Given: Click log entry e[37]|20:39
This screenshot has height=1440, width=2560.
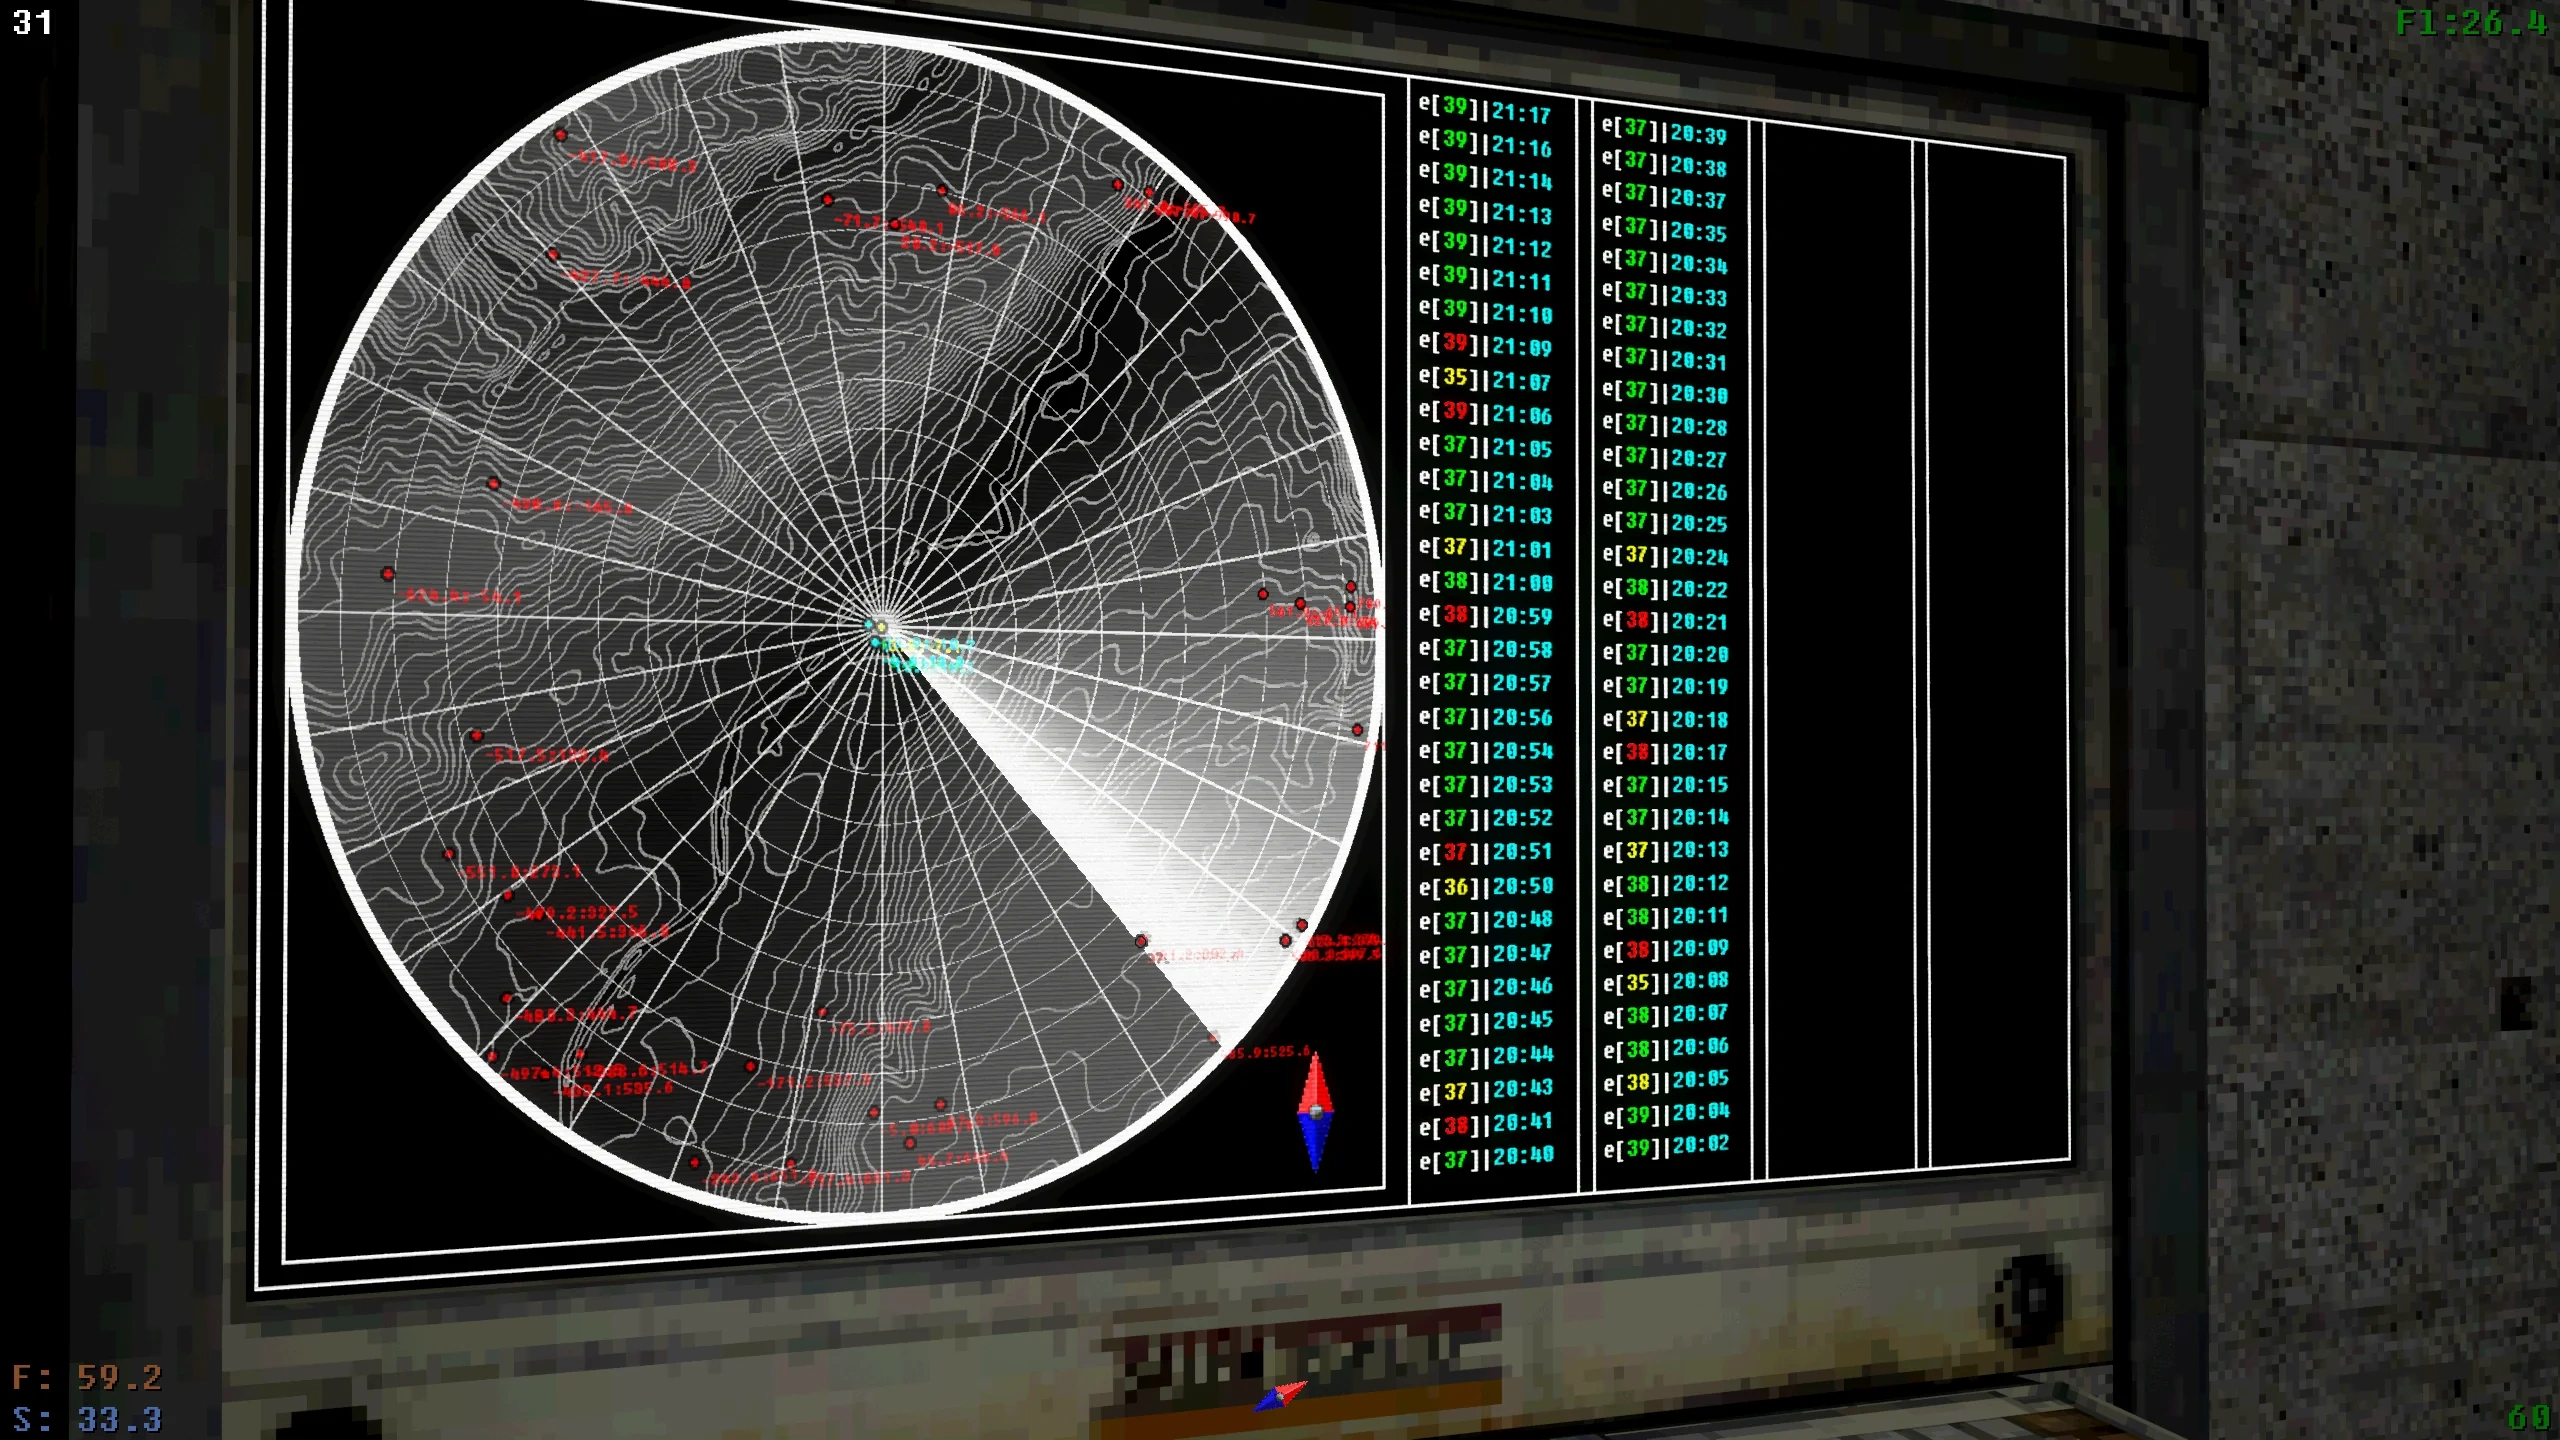Looking at the screenshot, I should [1664, 131].
